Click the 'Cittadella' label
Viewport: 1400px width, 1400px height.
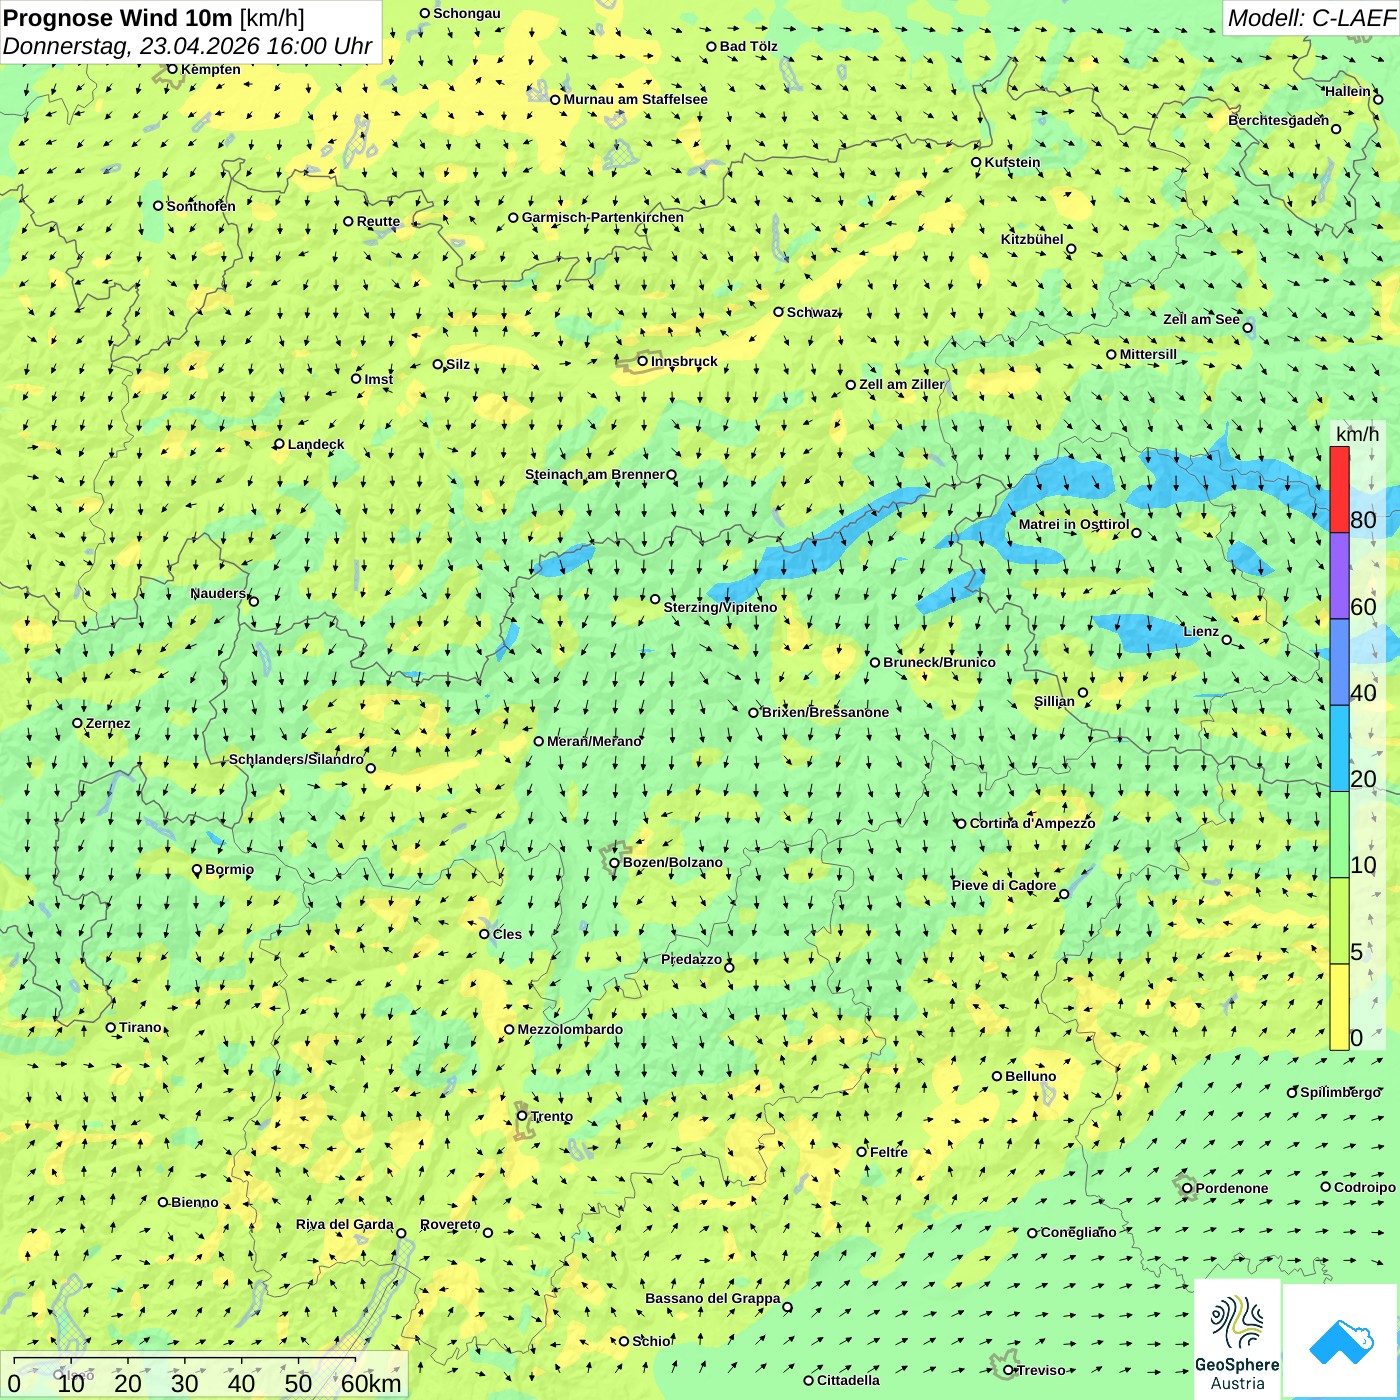click(848, 1380)
